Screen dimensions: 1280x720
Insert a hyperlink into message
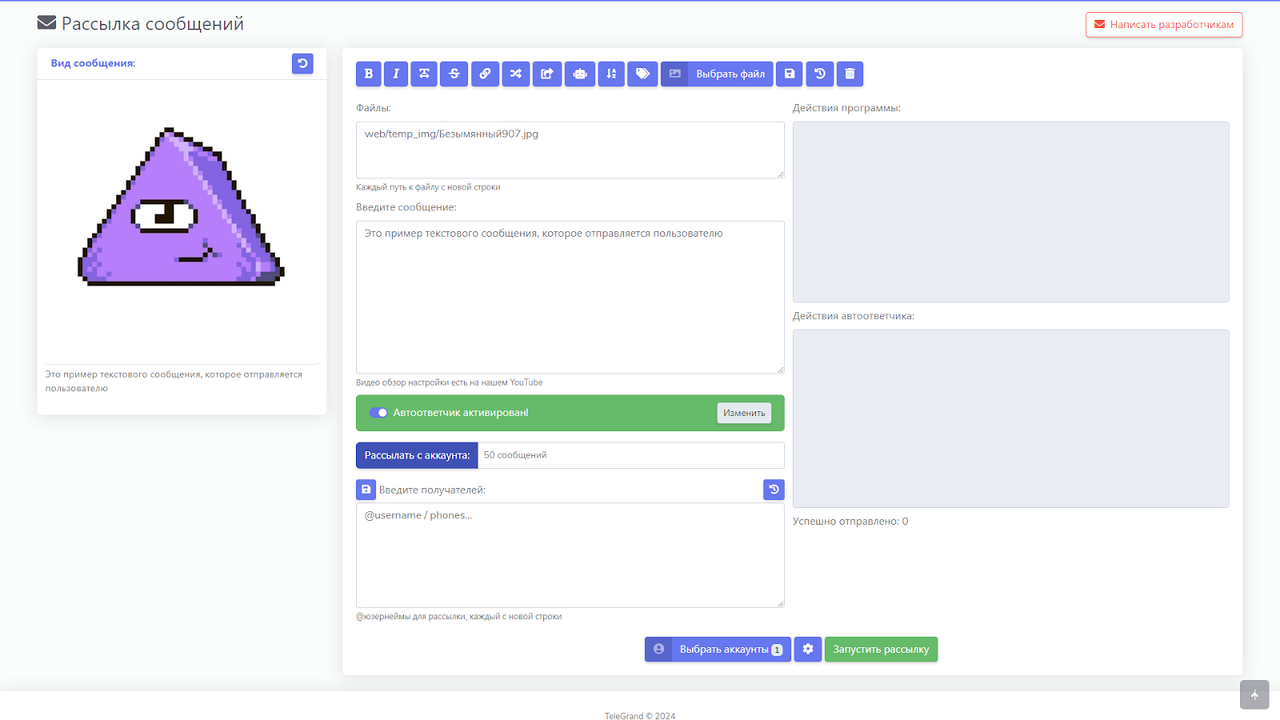485,74
